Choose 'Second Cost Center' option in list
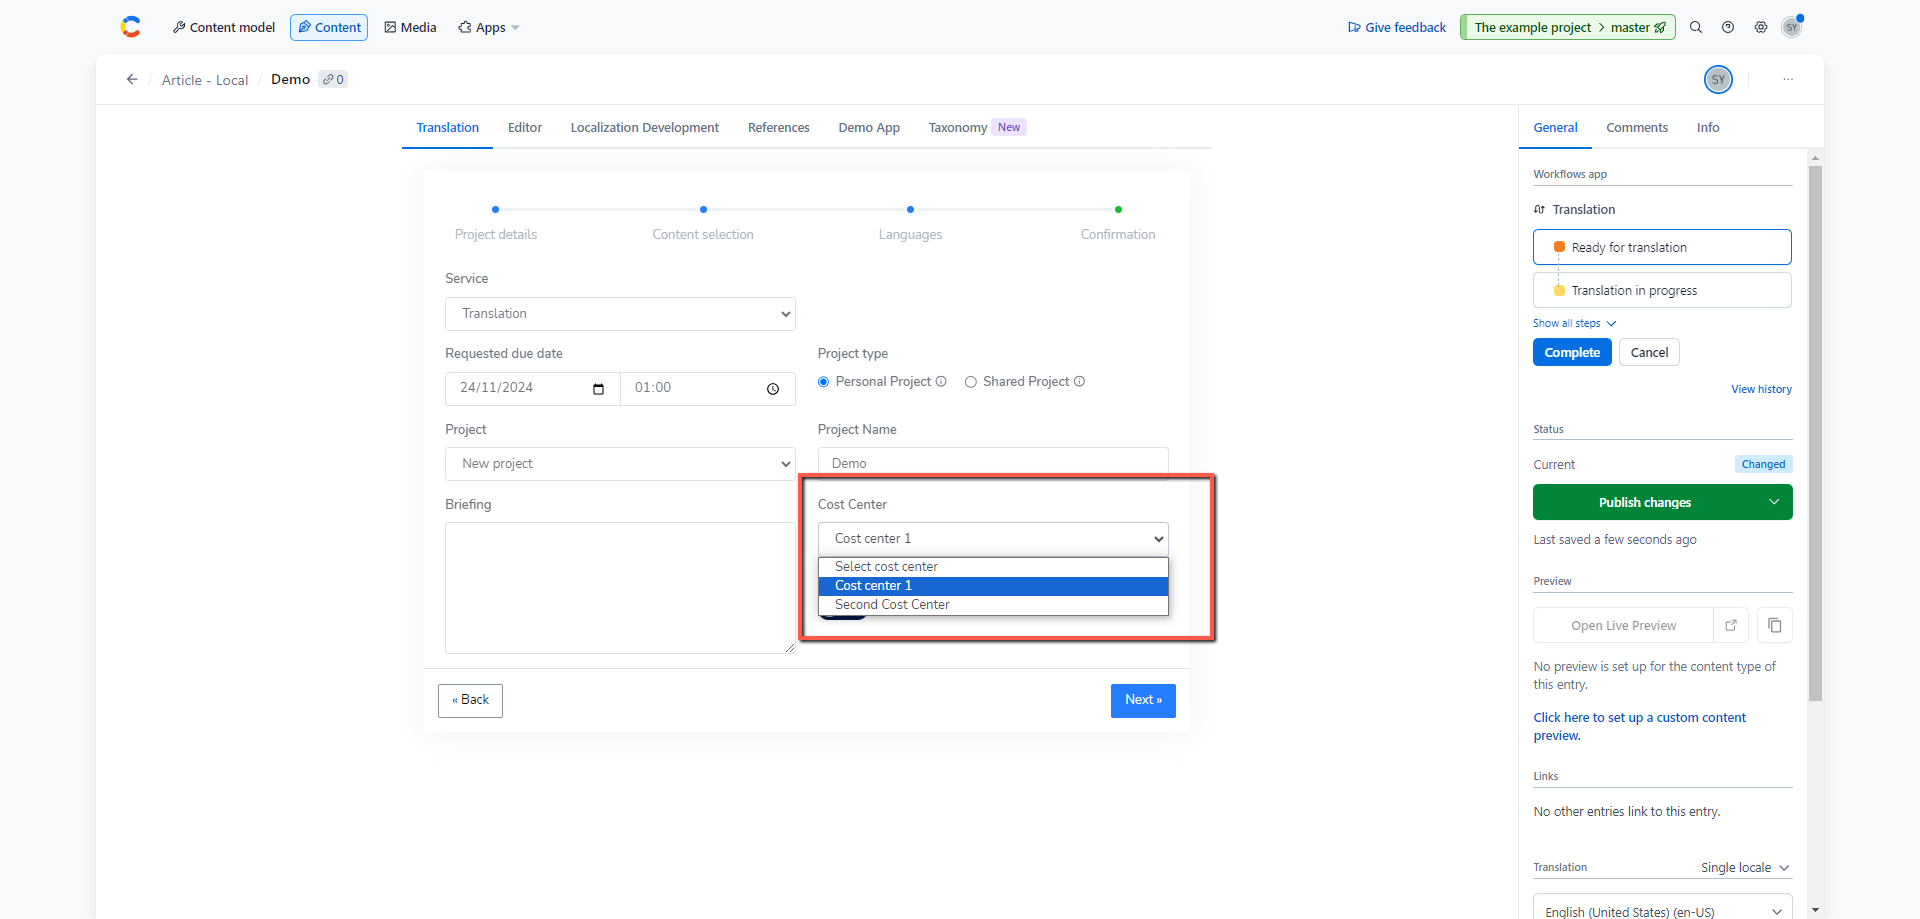This screenshot has width=1920, height=919. (993, 605)
